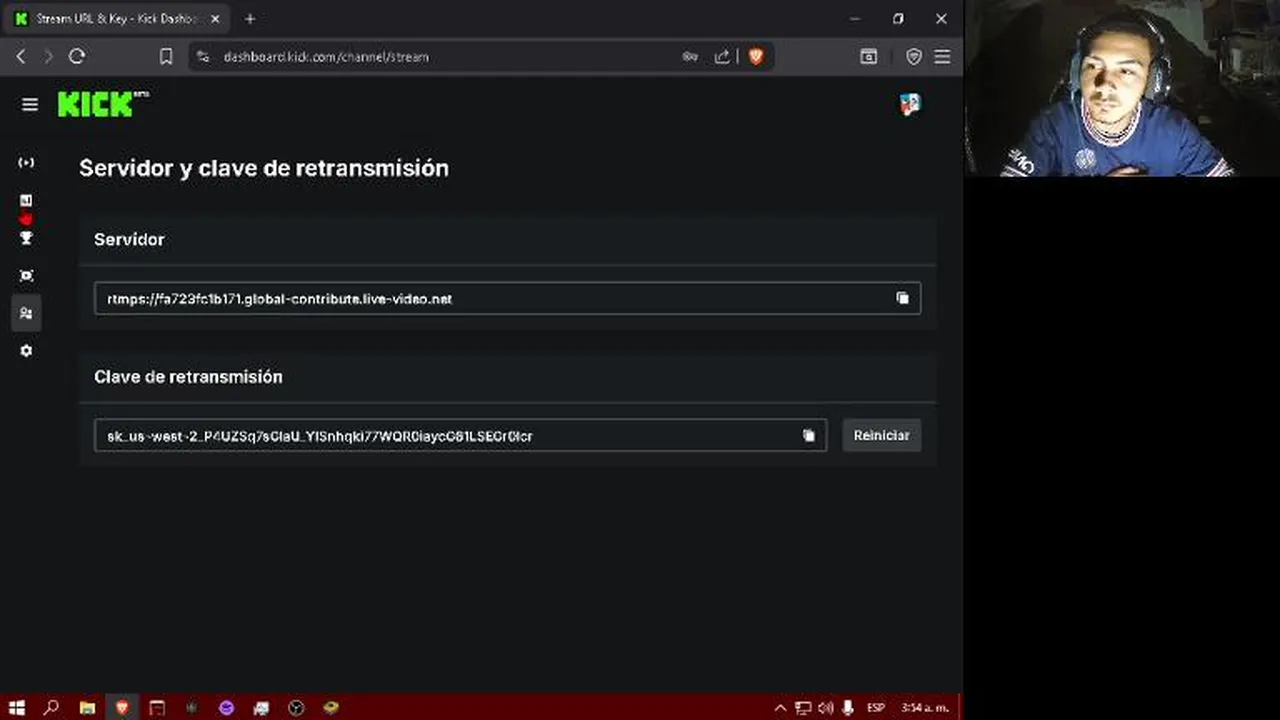1280x720 pixels.
Task: Open Brave Shields lion icon
Action: [756, 57]
